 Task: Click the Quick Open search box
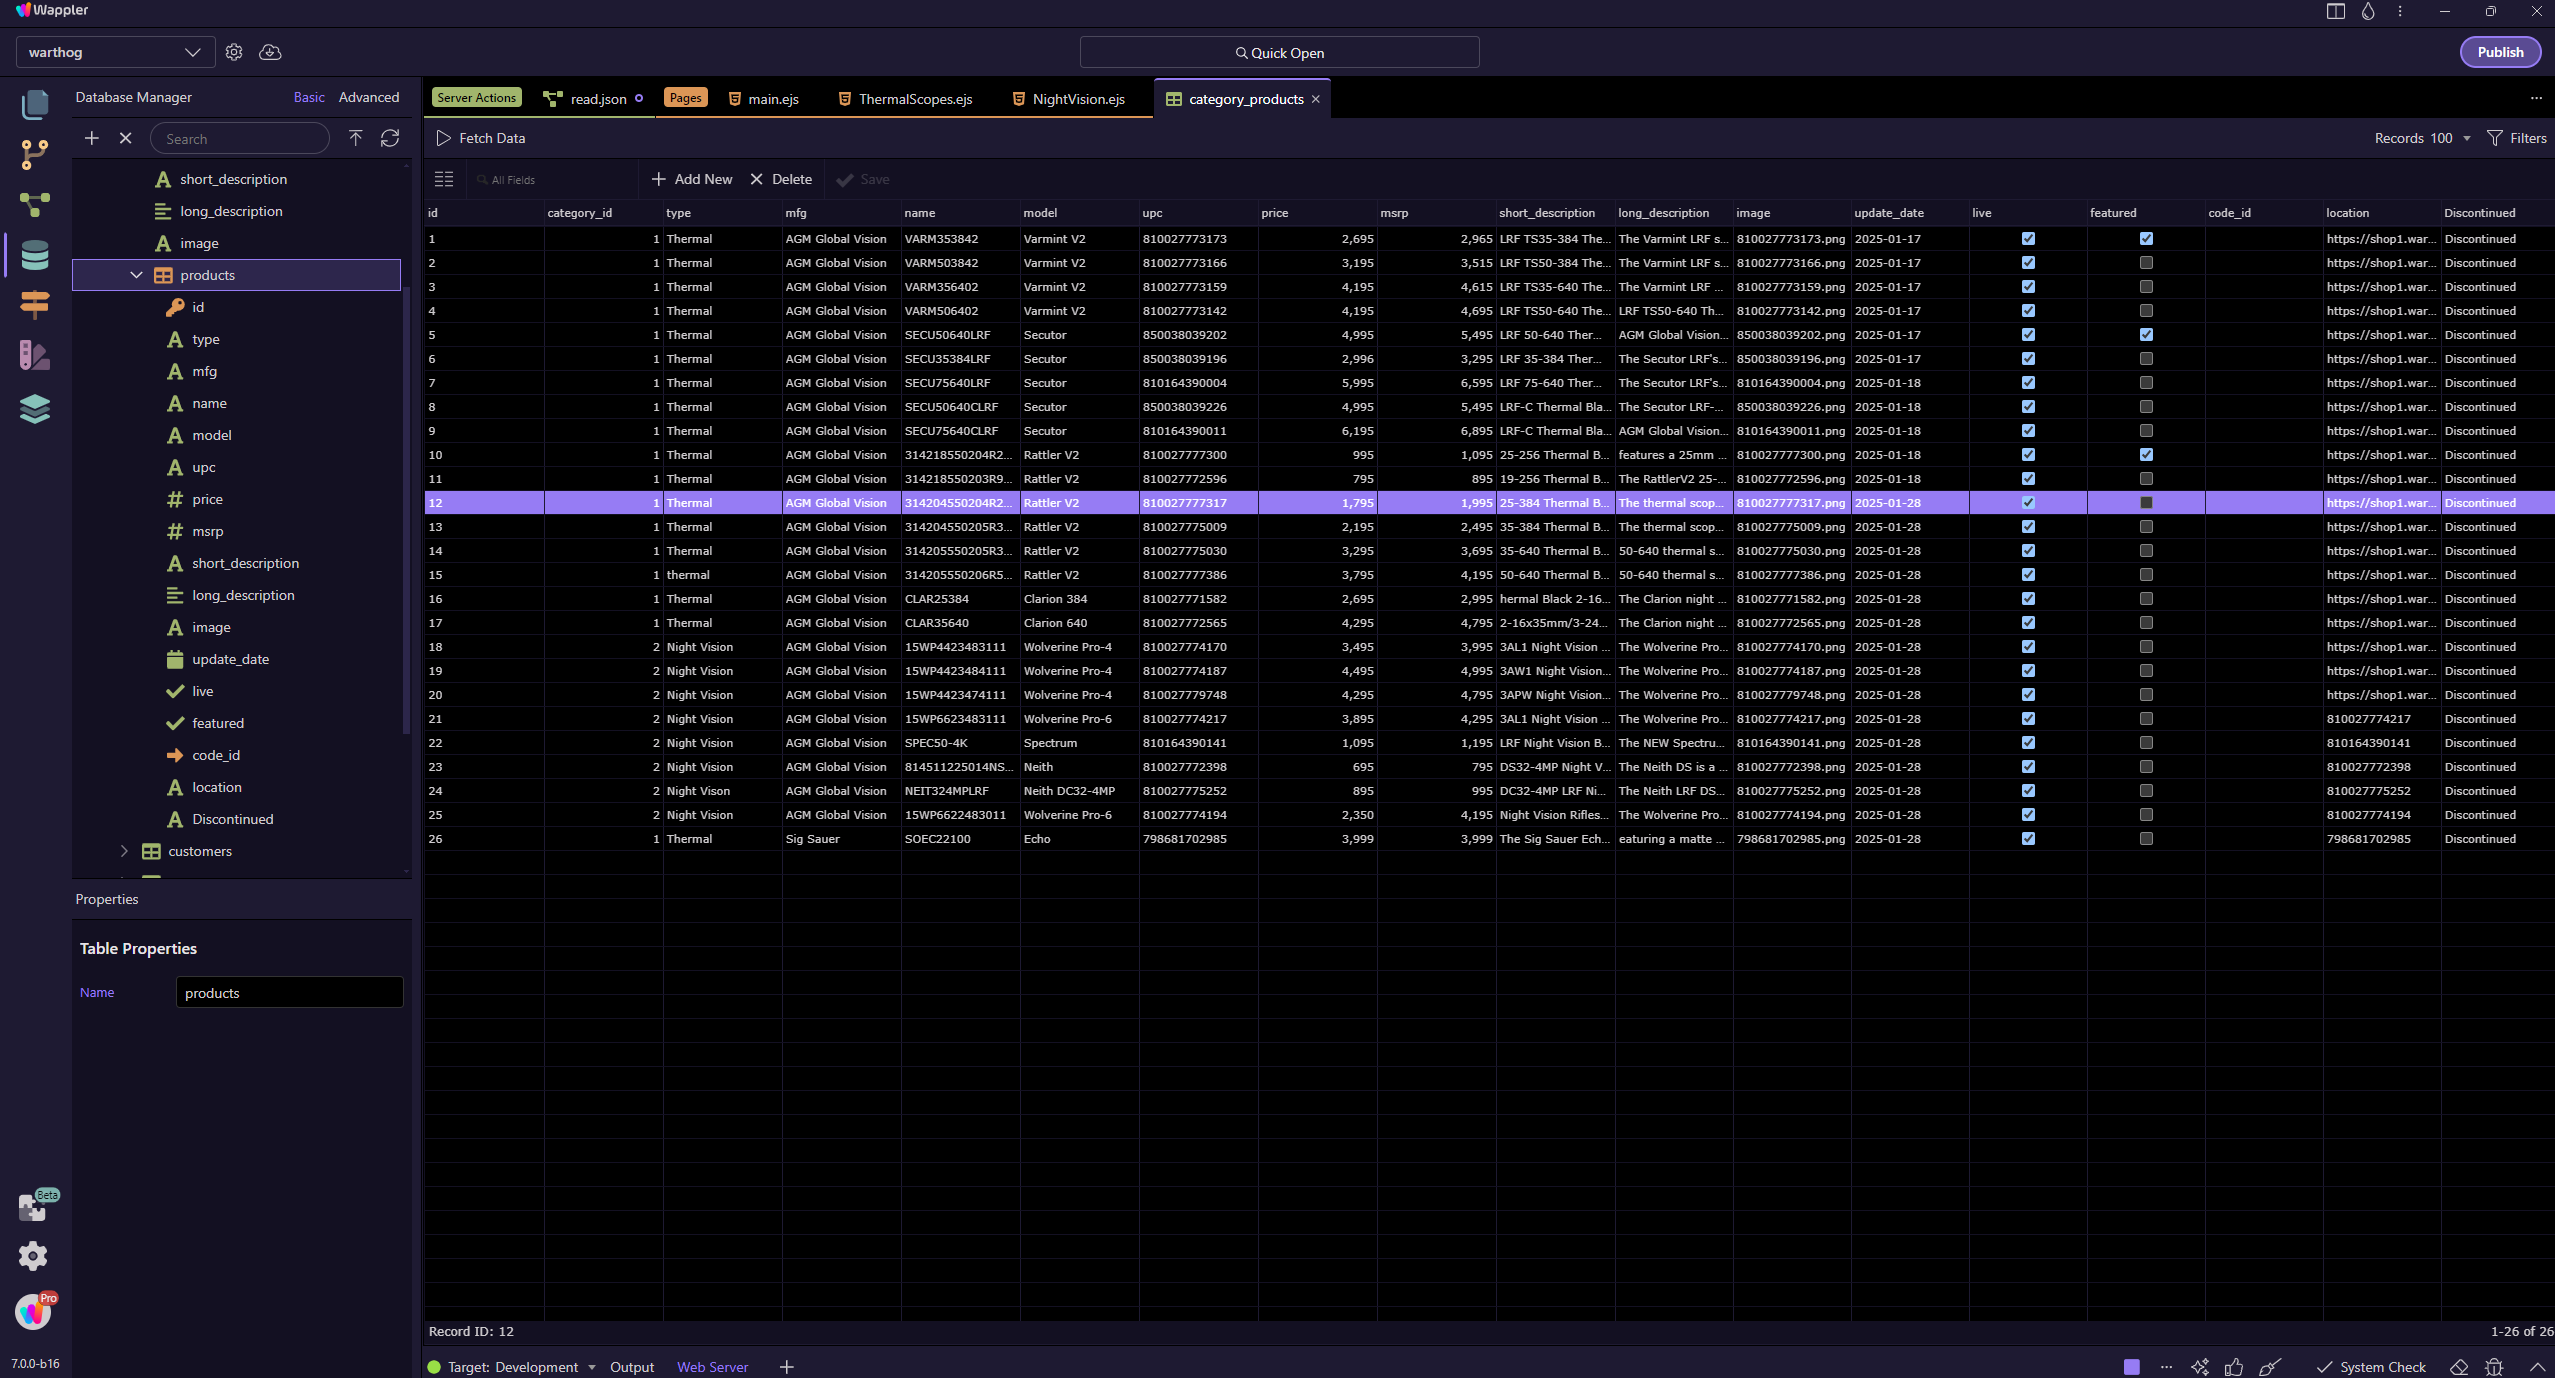click(1279, 52)
